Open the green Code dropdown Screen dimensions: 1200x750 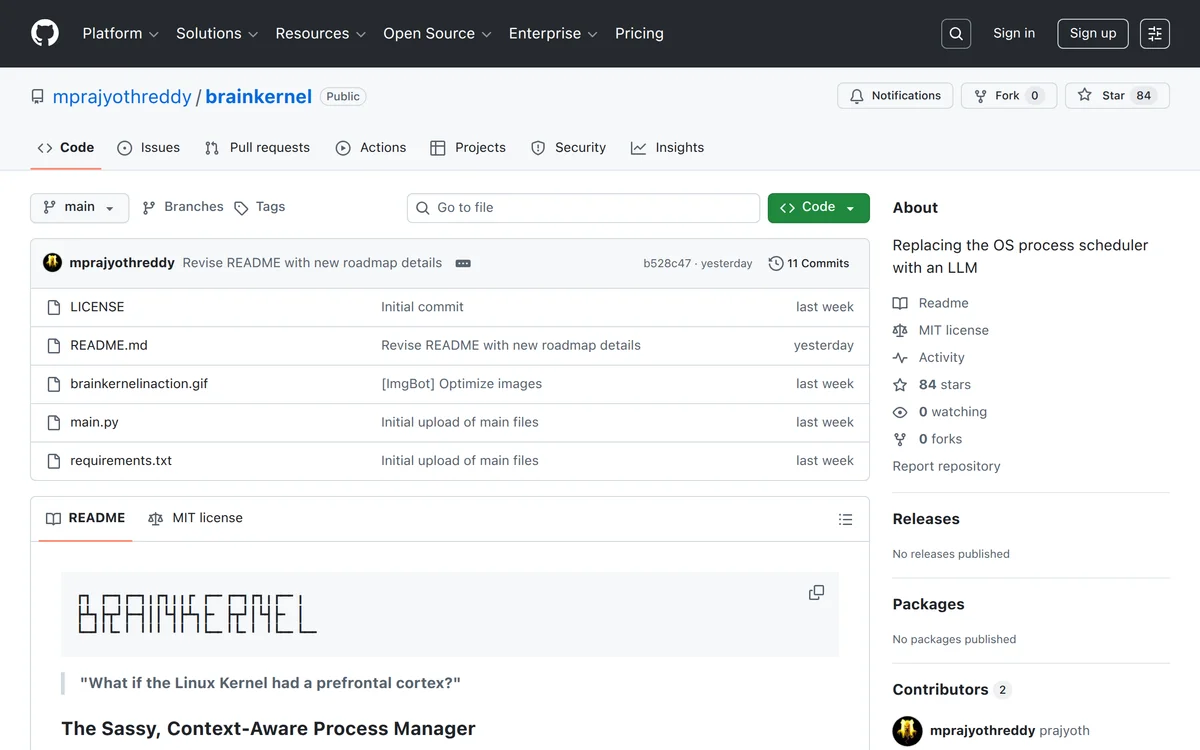point(818,207)
